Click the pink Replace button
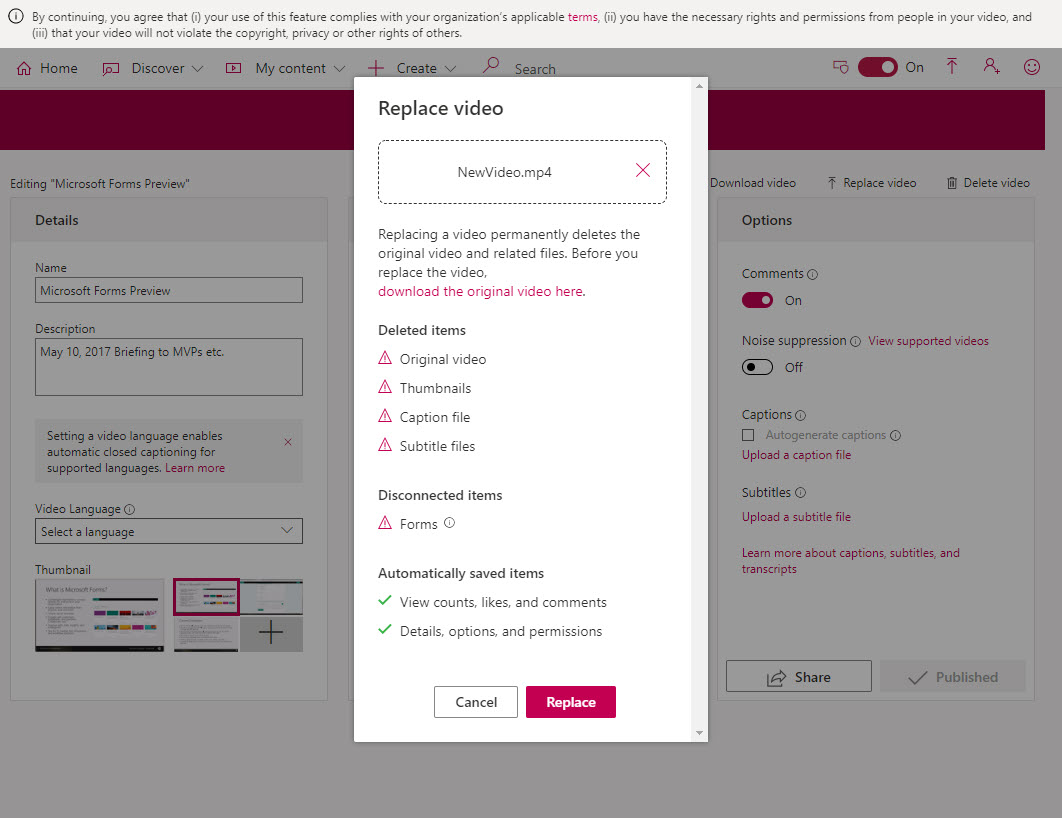The height and width of the screenshot is (818, 1062). click(x=571, y=702)
